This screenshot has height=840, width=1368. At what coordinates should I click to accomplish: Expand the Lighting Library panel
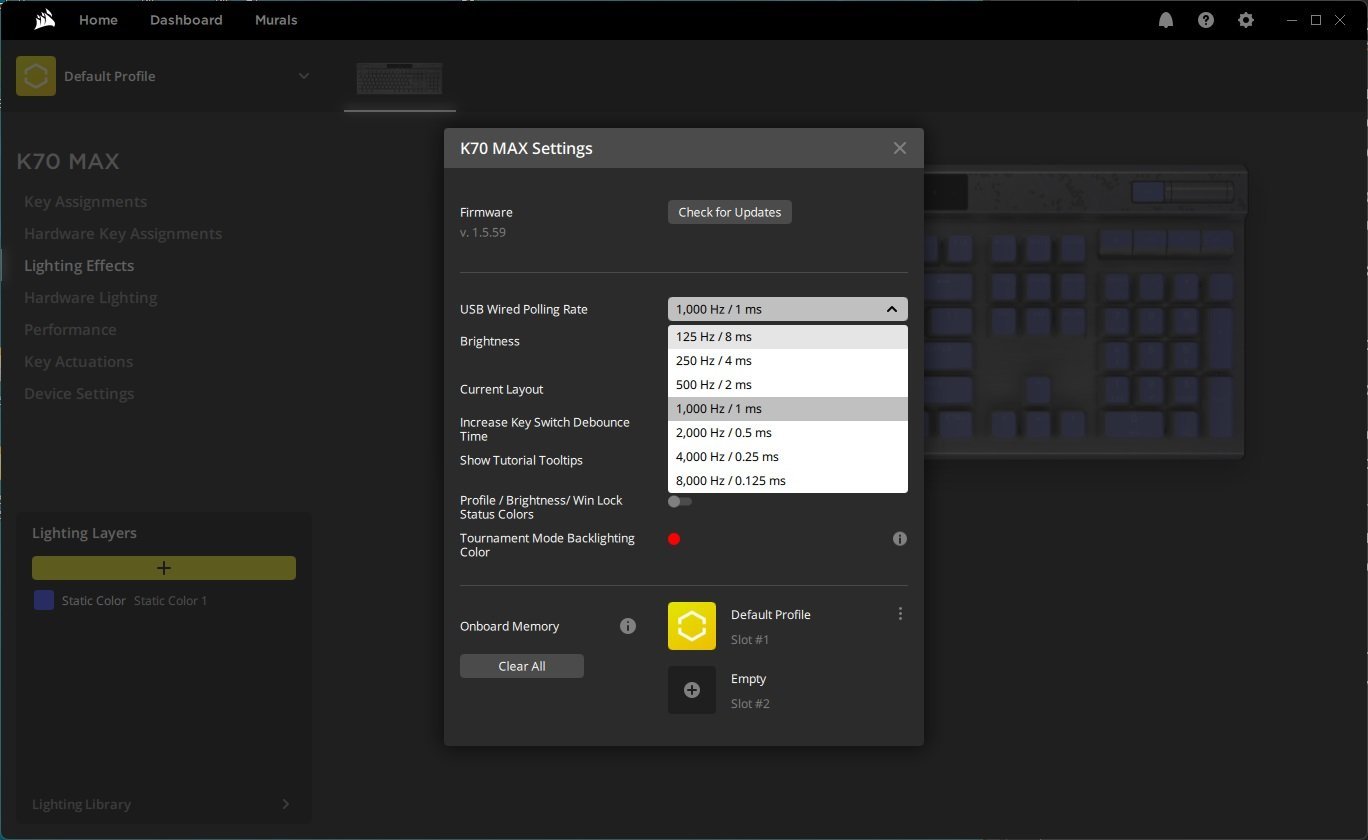pyautogui.click(x=286, y=804)
